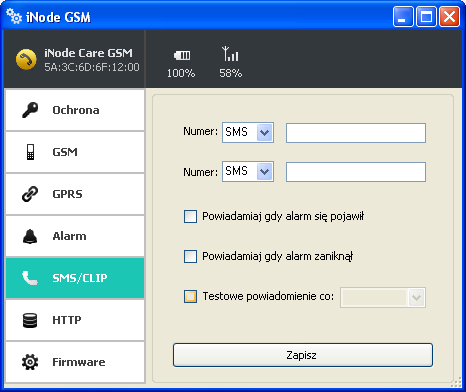Click the bell icon beside Alarm

[30, 236]
